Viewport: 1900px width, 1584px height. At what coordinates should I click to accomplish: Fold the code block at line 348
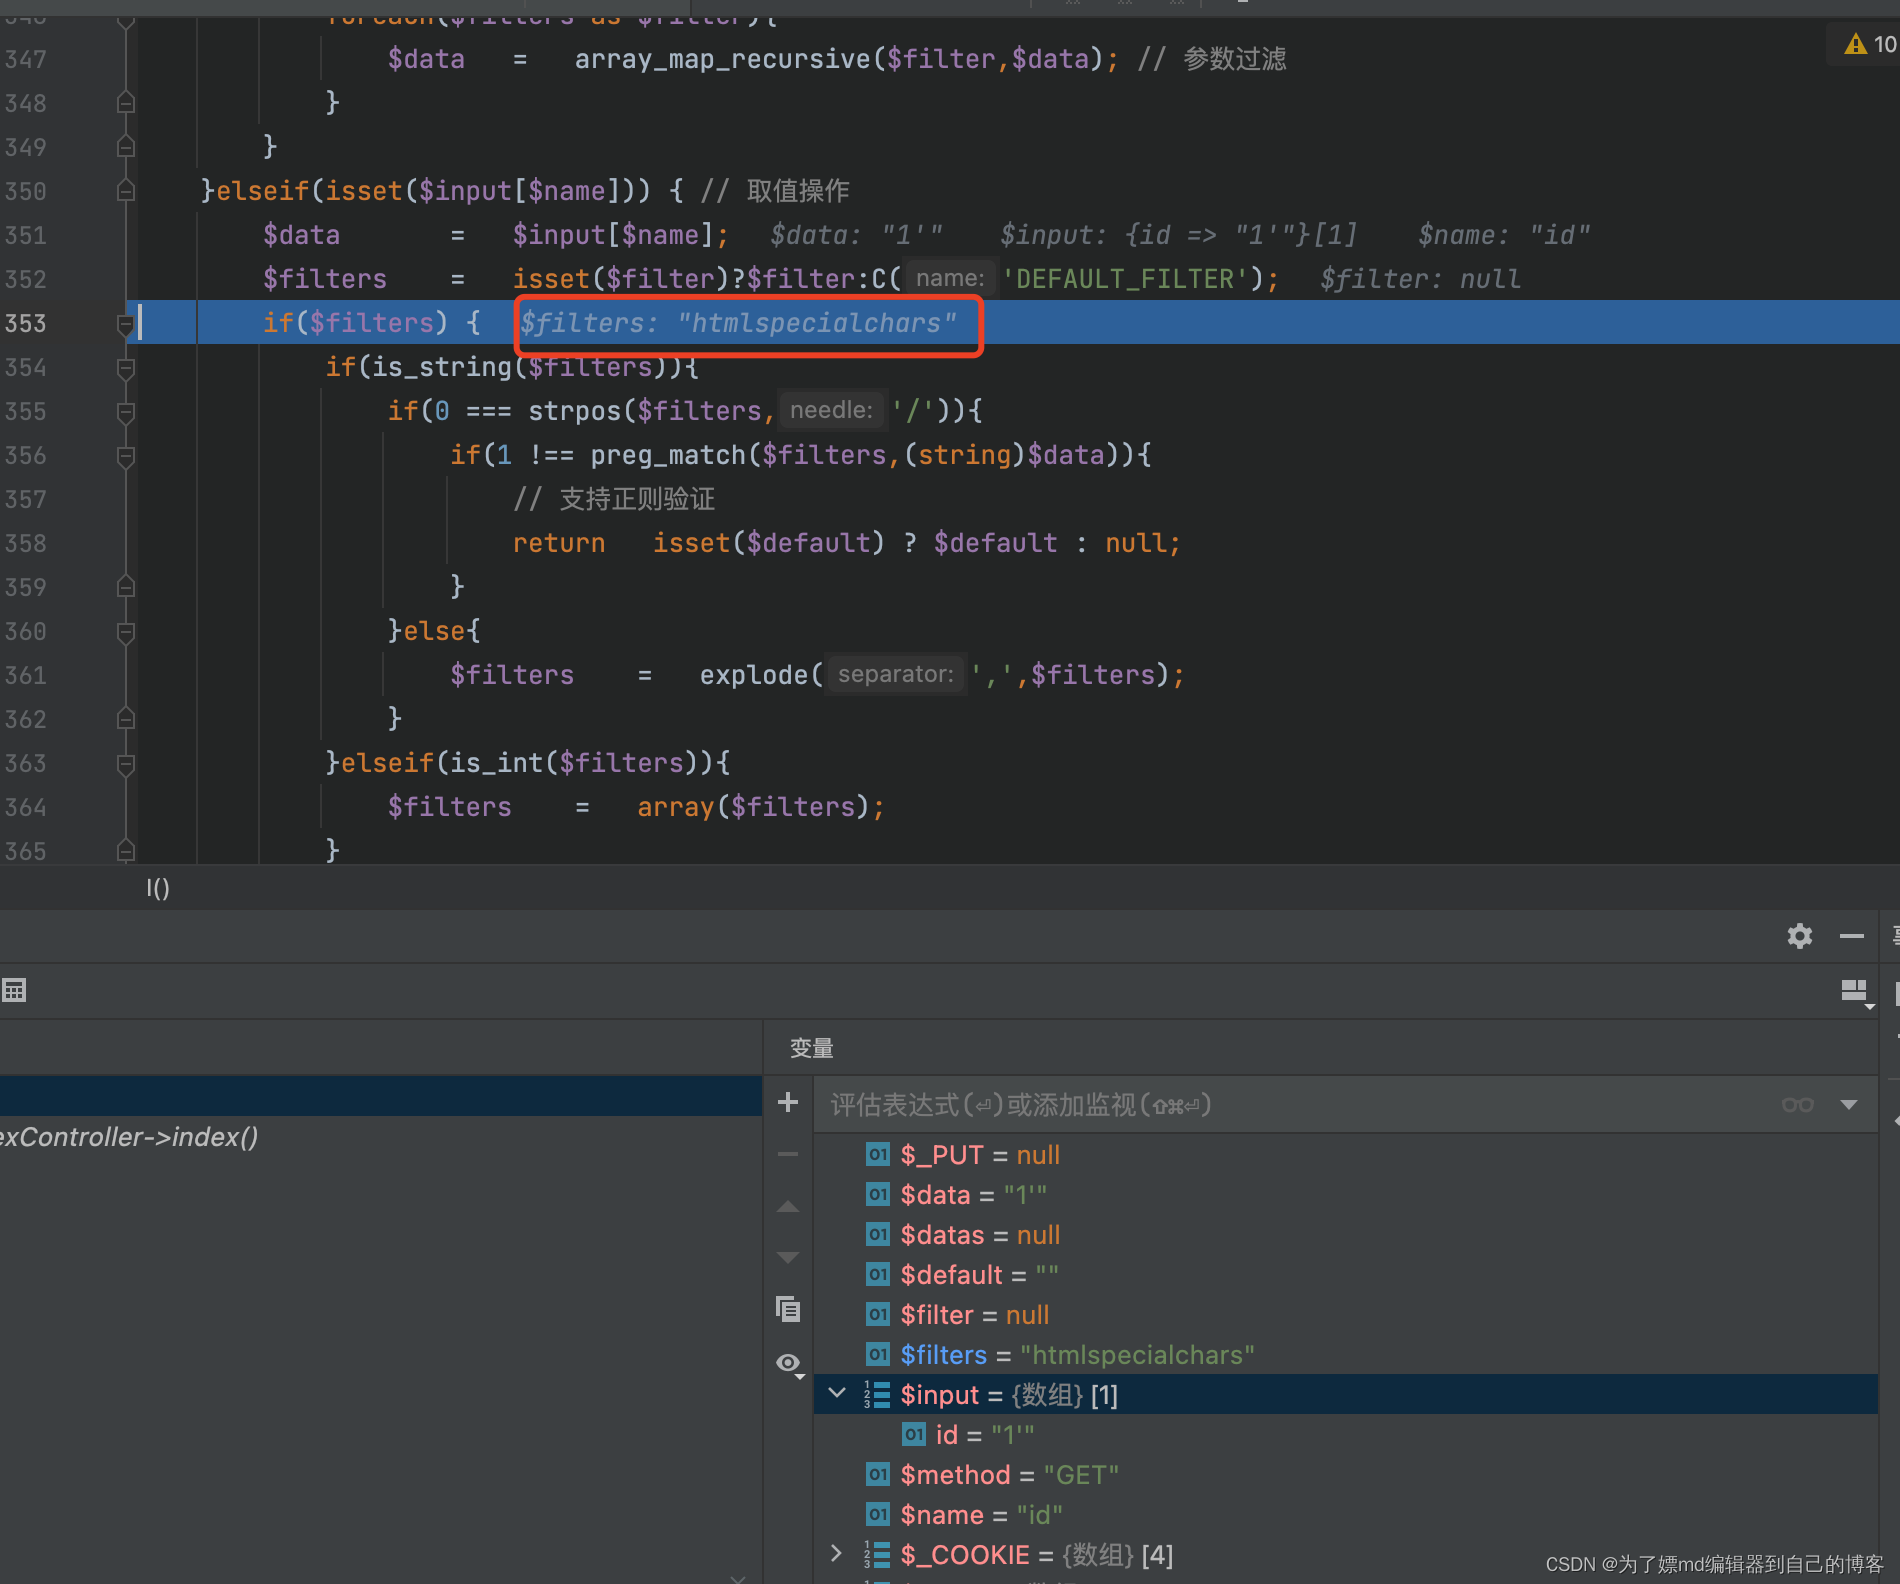pyautogui.click(x=126, y=102)
